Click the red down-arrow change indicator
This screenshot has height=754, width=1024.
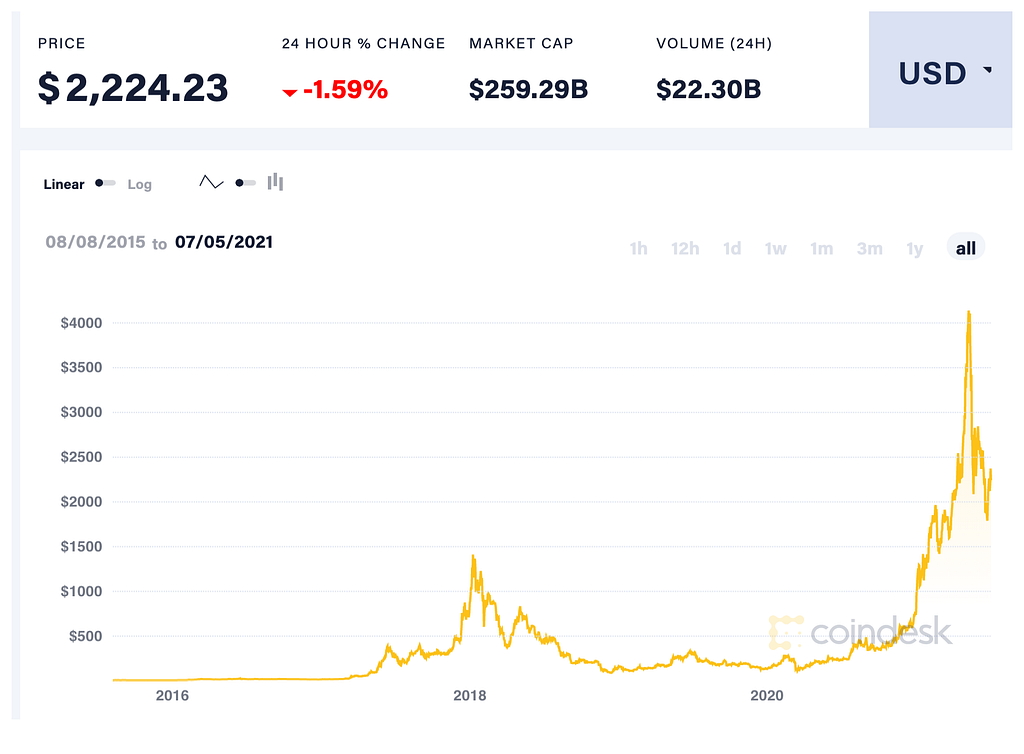pyautogui.click(x=289, y=93)
